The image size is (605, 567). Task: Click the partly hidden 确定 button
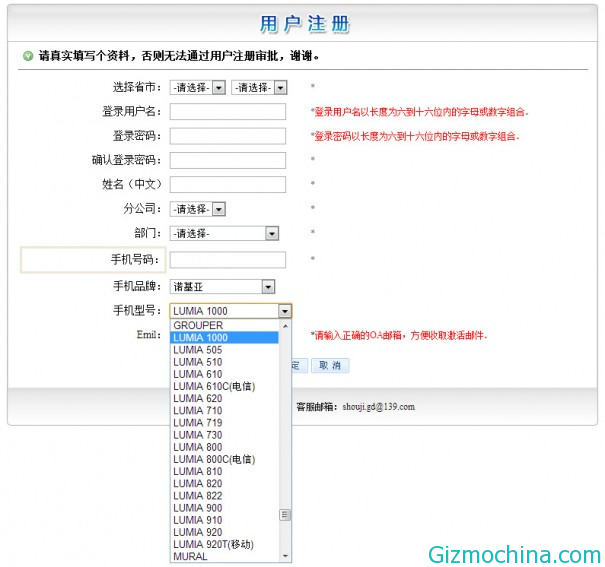[300, 365]
